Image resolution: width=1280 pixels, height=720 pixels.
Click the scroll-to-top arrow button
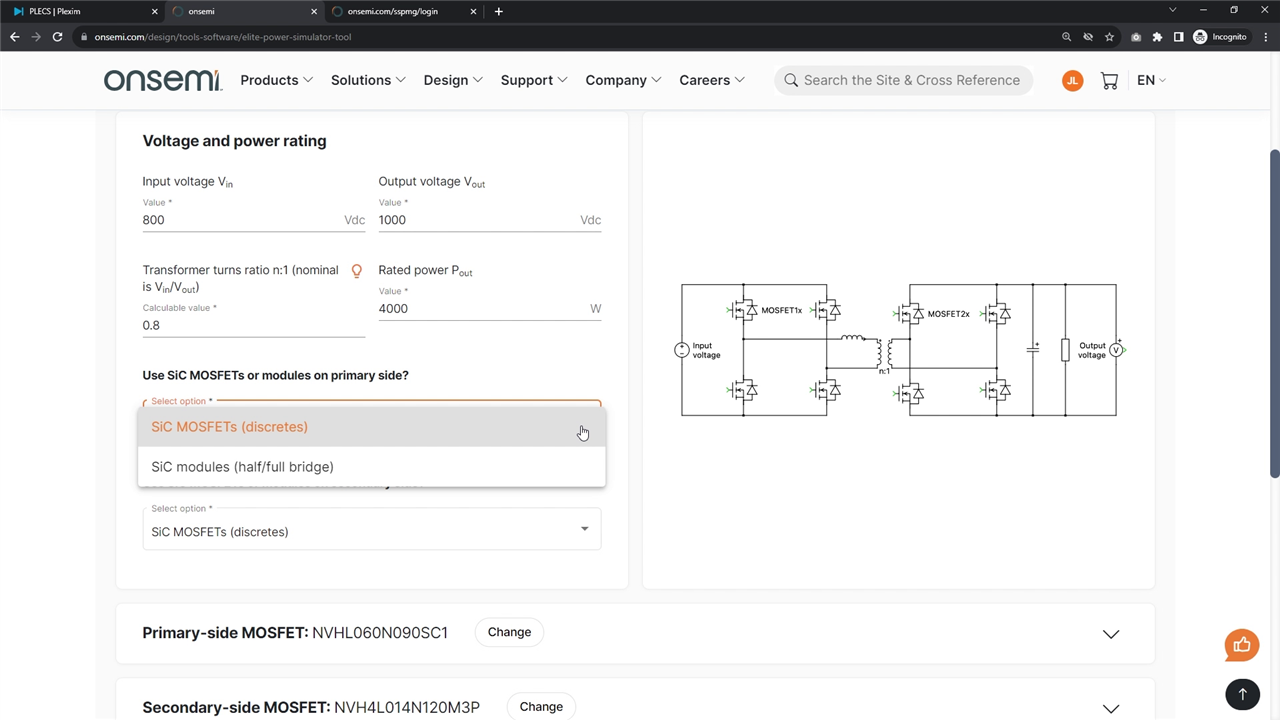[1242, 694]
